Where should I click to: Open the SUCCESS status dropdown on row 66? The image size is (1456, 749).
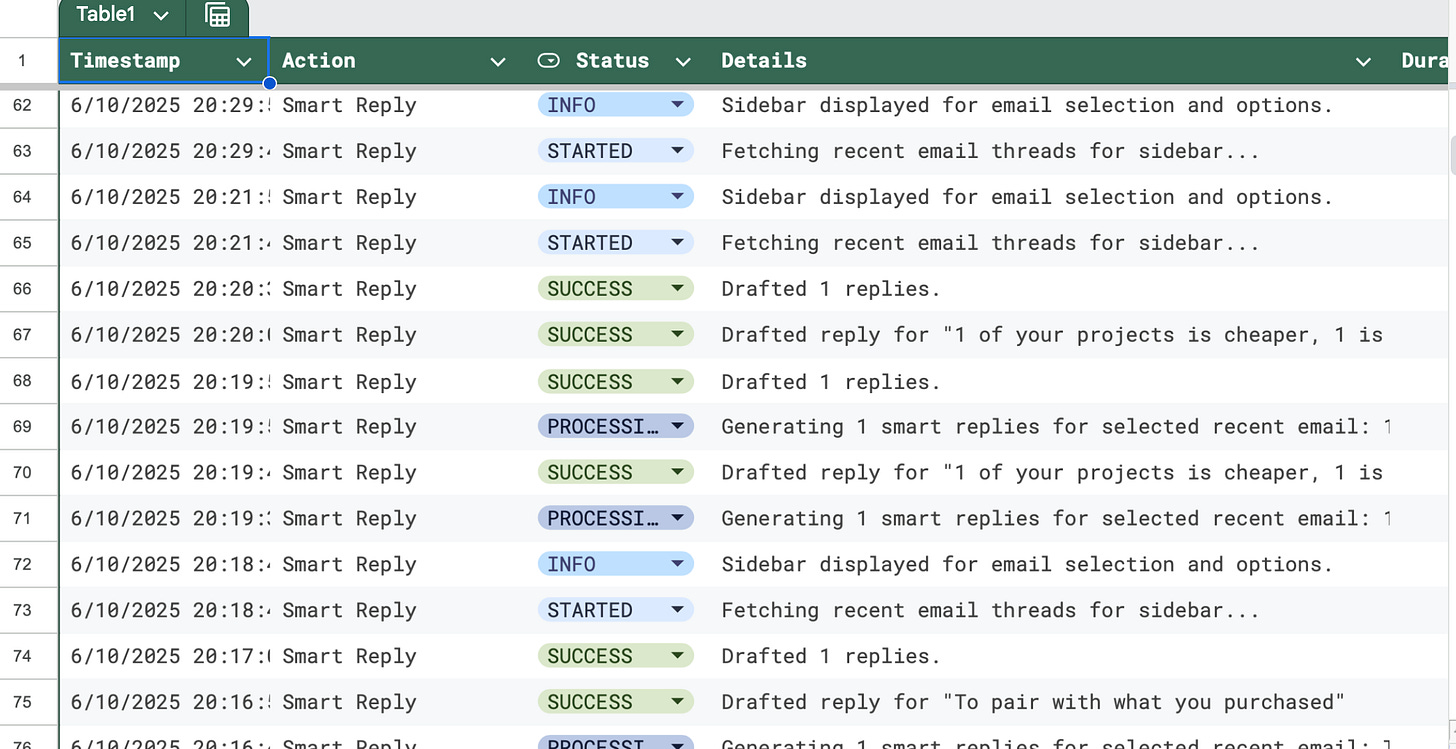click(x=677, y=288)
